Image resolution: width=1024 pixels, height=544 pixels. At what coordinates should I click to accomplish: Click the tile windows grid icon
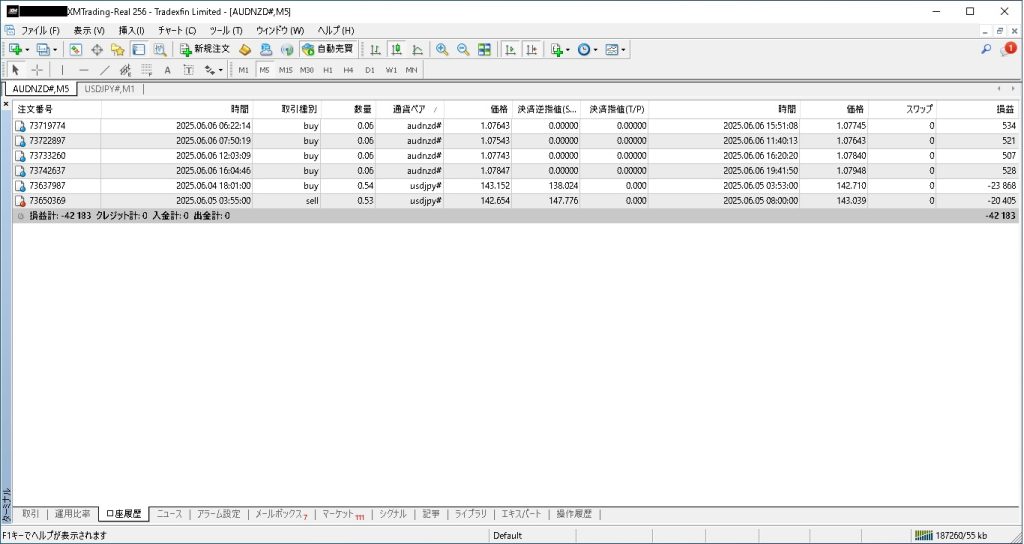484,49
